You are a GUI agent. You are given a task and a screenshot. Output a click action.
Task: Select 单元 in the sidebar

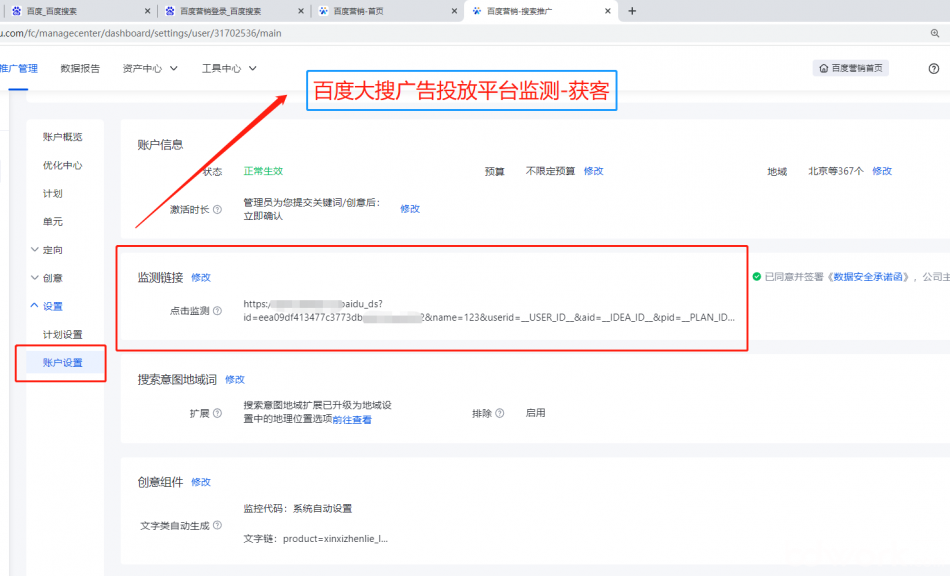click(53, 222)
